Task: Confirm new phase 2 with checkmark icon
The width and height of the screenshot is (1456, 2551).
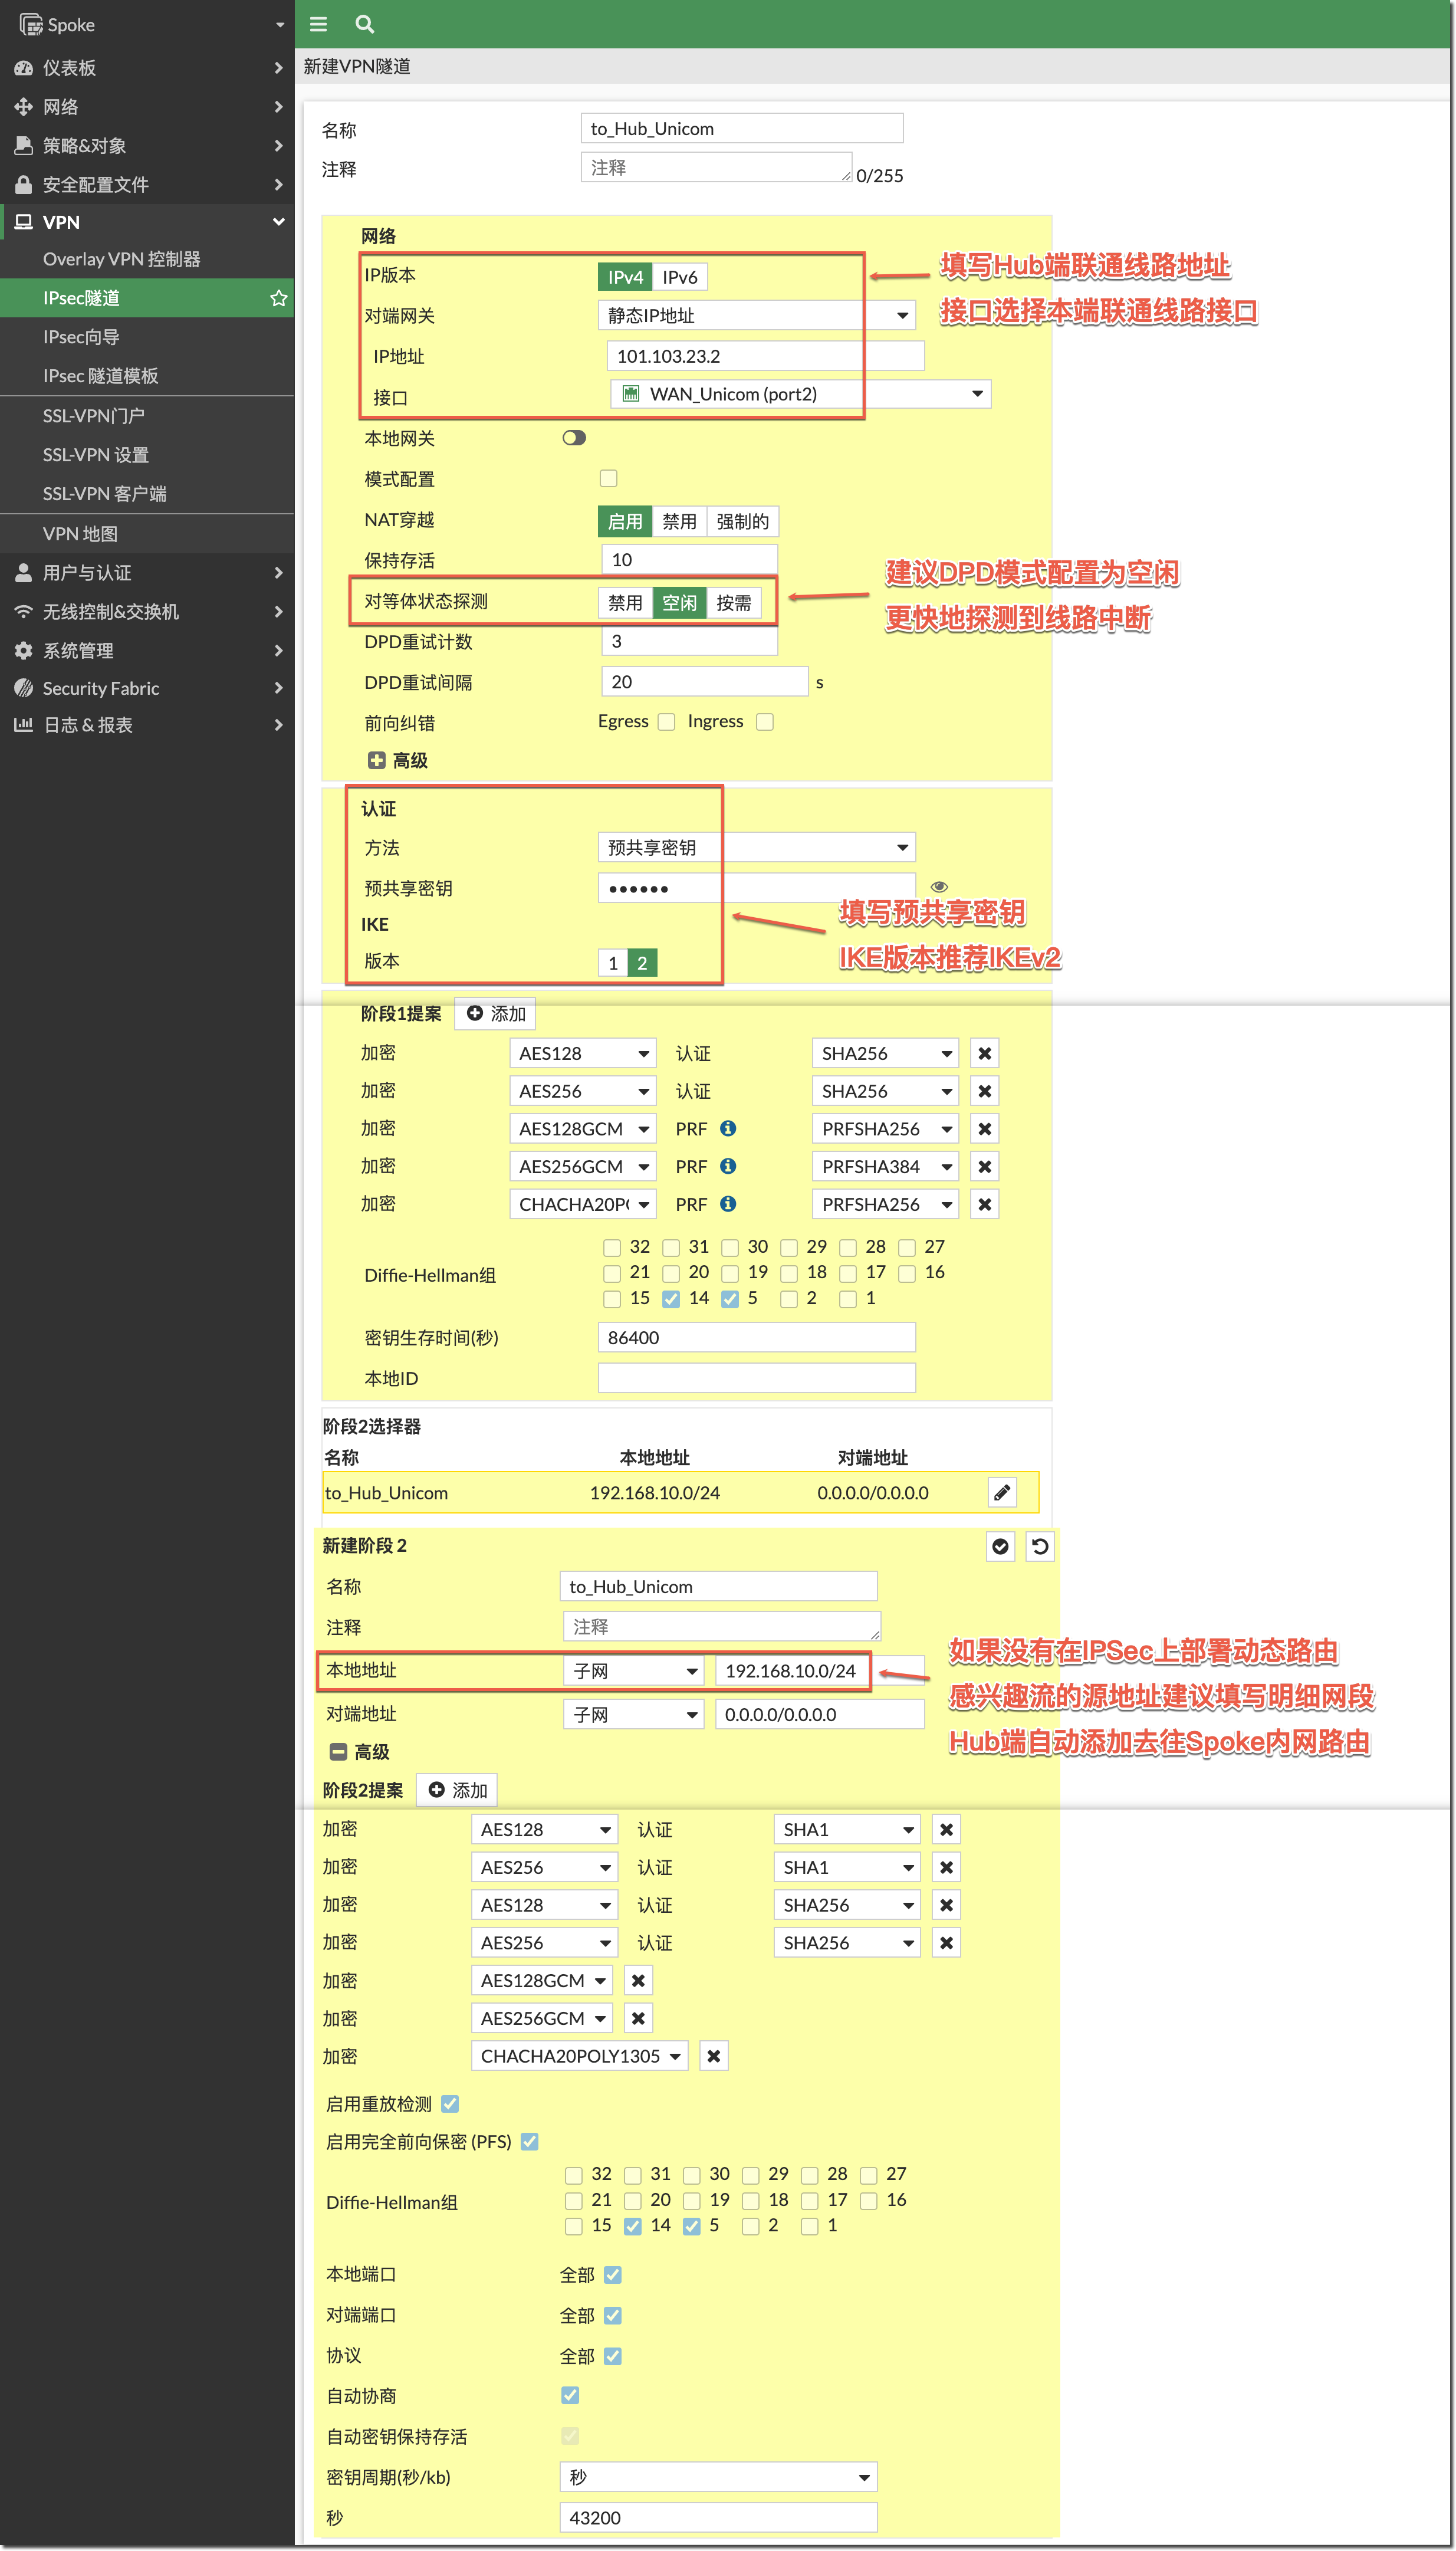Action: coord(1000,1546)
